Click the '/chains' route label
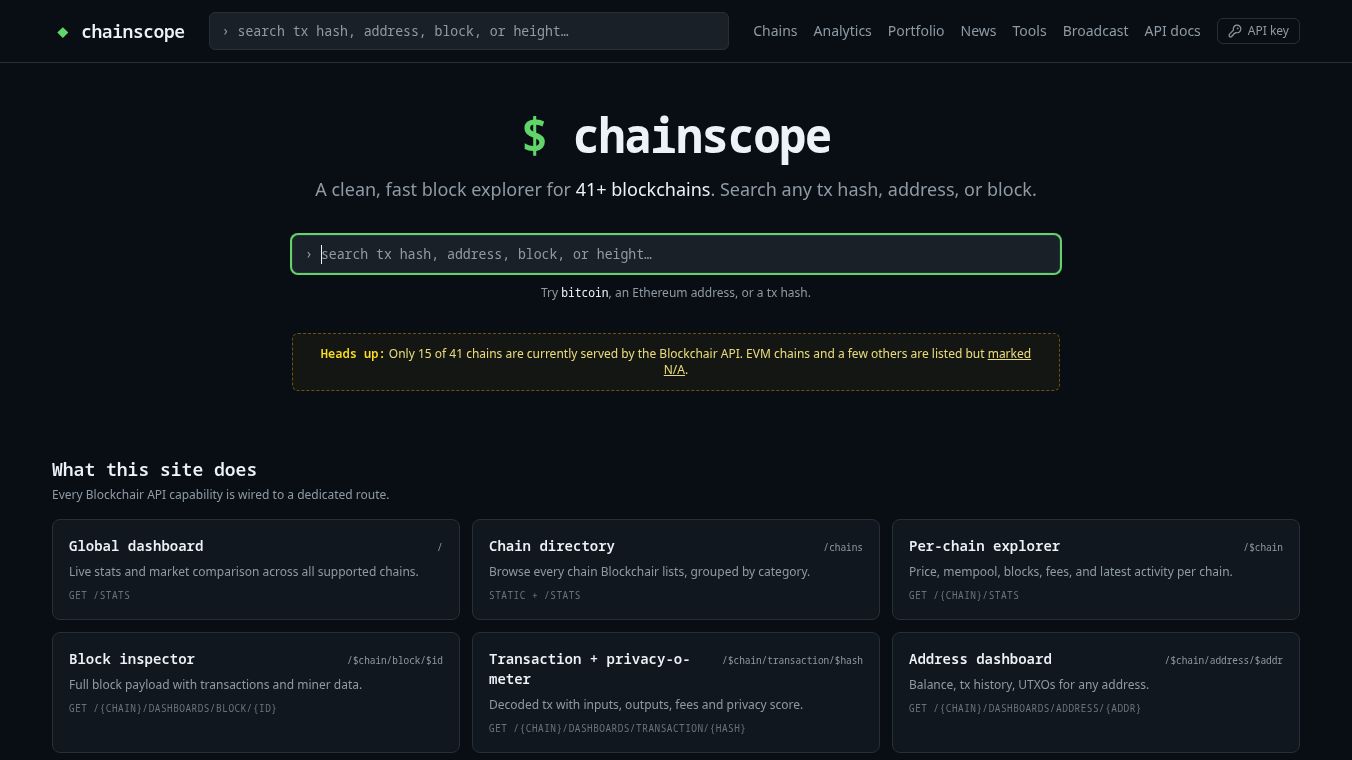 (843, 547)
